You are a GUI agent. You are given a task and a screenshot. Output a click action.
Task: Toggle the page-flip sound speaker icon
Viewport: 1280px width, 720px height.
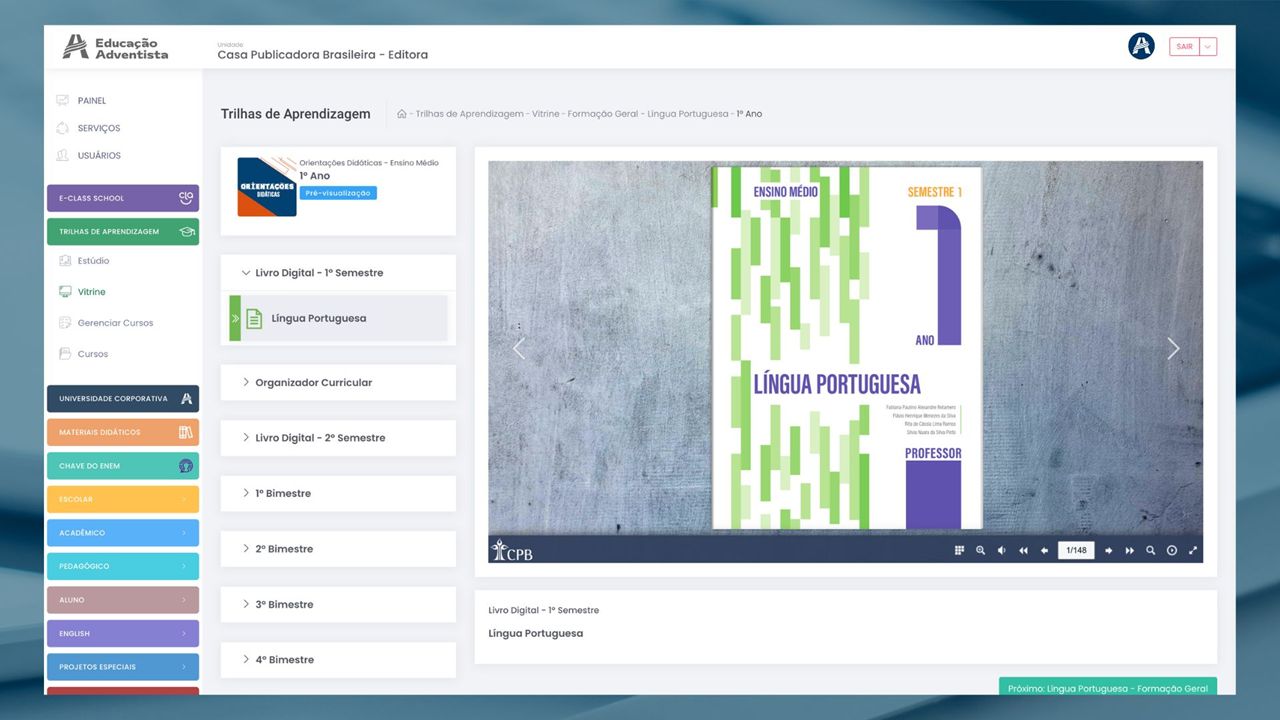1001,550
